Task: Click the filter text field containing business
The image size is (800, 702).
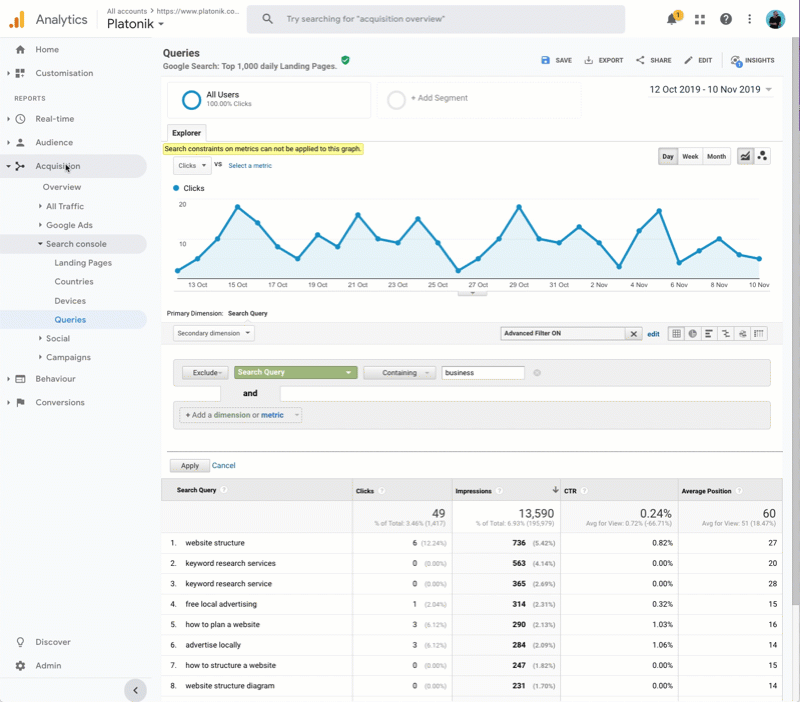Action: (483, 373)
